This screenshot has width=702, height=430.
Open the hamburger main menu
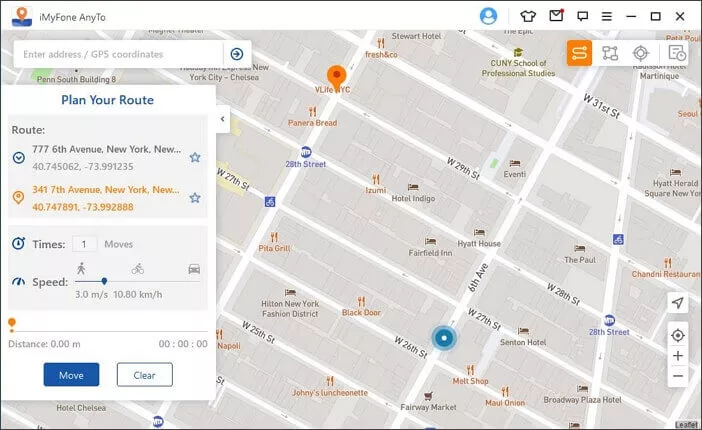pos(607,16)
